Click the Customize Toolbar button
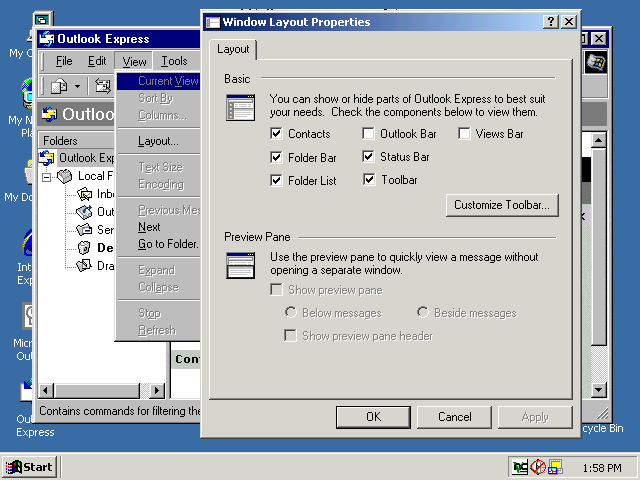This screenshot has width=640, height=480. tap(502, 205)
